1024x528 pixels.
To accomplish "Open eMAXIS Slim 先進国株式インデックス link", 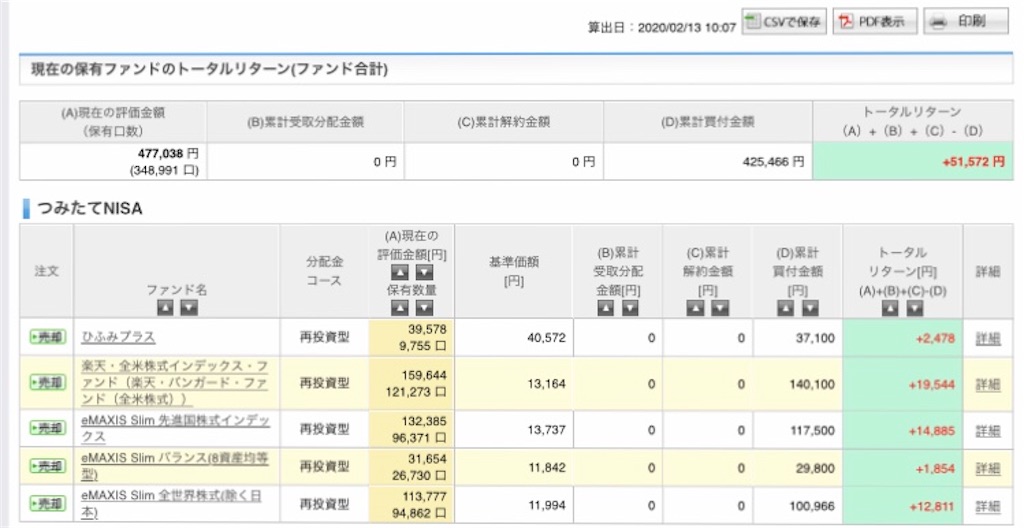I will (175, 428).
